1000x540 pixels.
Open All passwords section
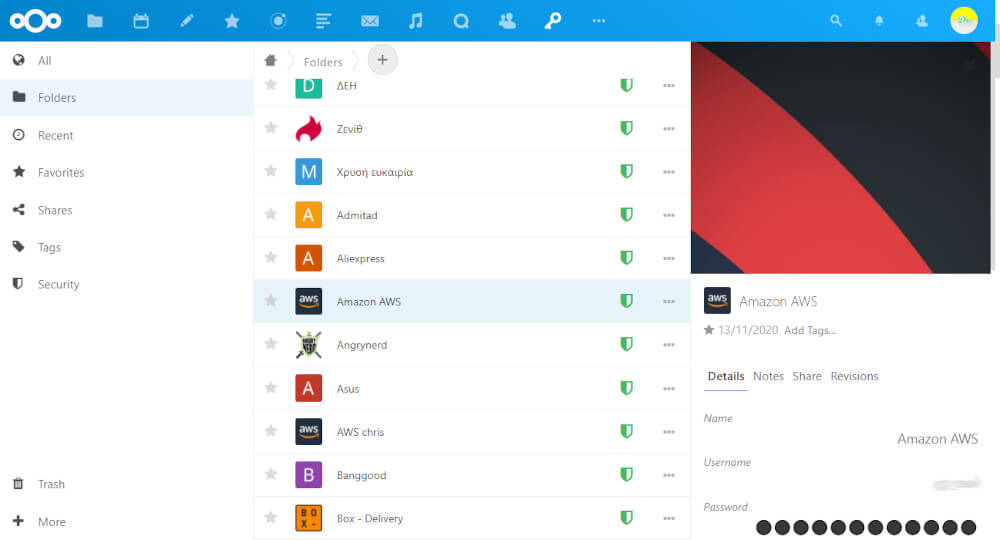[127, 61]
